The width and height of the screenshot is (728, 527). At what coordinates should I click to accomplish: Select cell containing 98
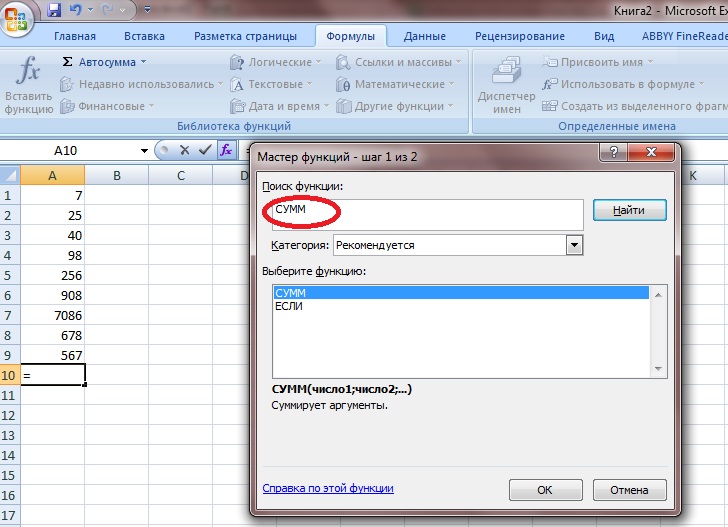(x=52, y=255)
